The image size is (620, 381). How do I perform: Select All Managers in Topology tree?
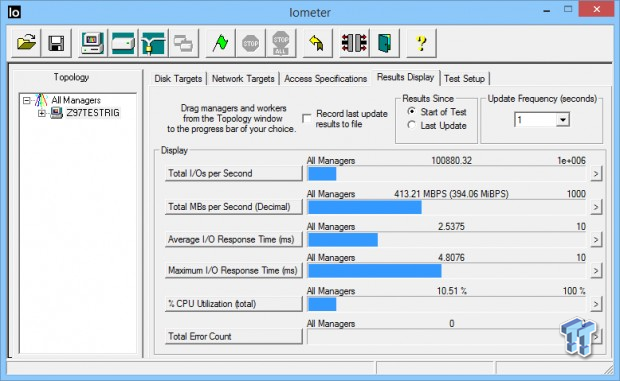point(76,100)
